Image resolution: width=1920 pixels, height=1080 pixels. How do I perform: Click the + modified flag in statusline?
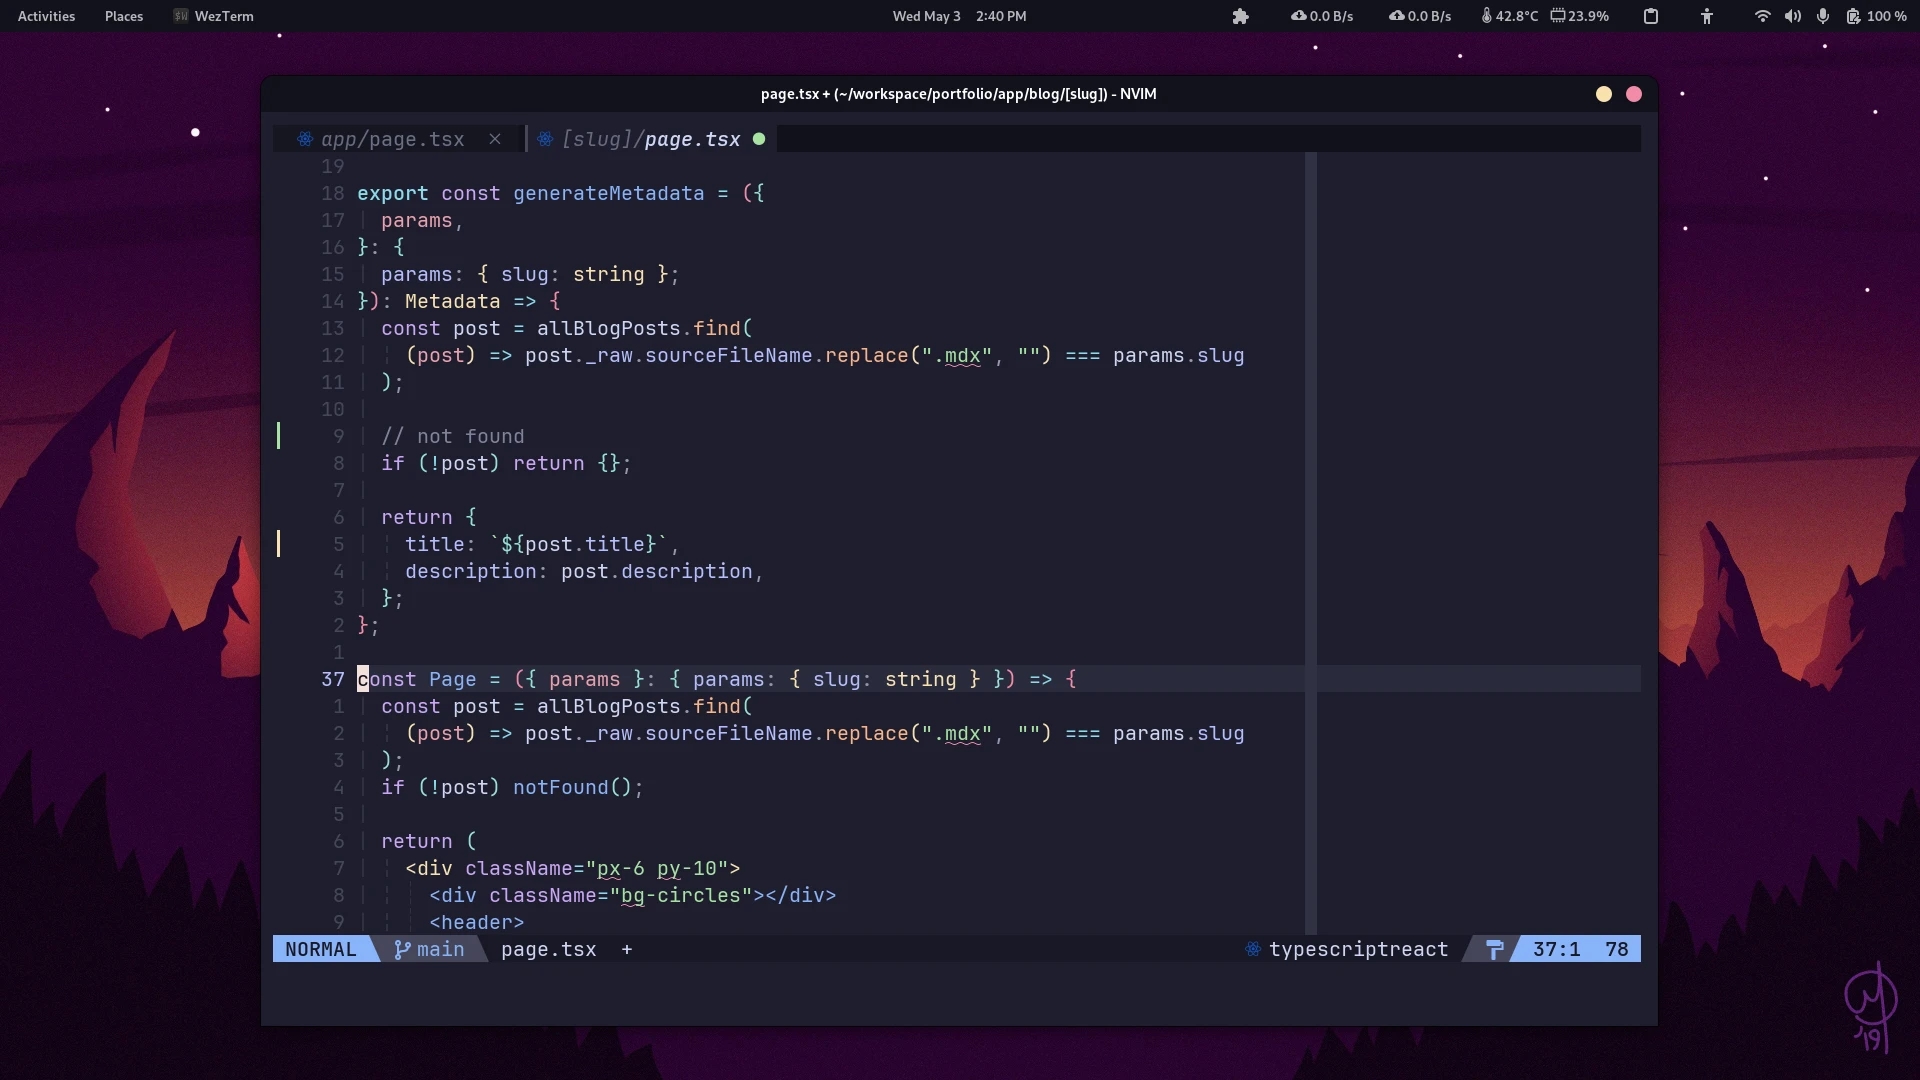pos(627,949)
